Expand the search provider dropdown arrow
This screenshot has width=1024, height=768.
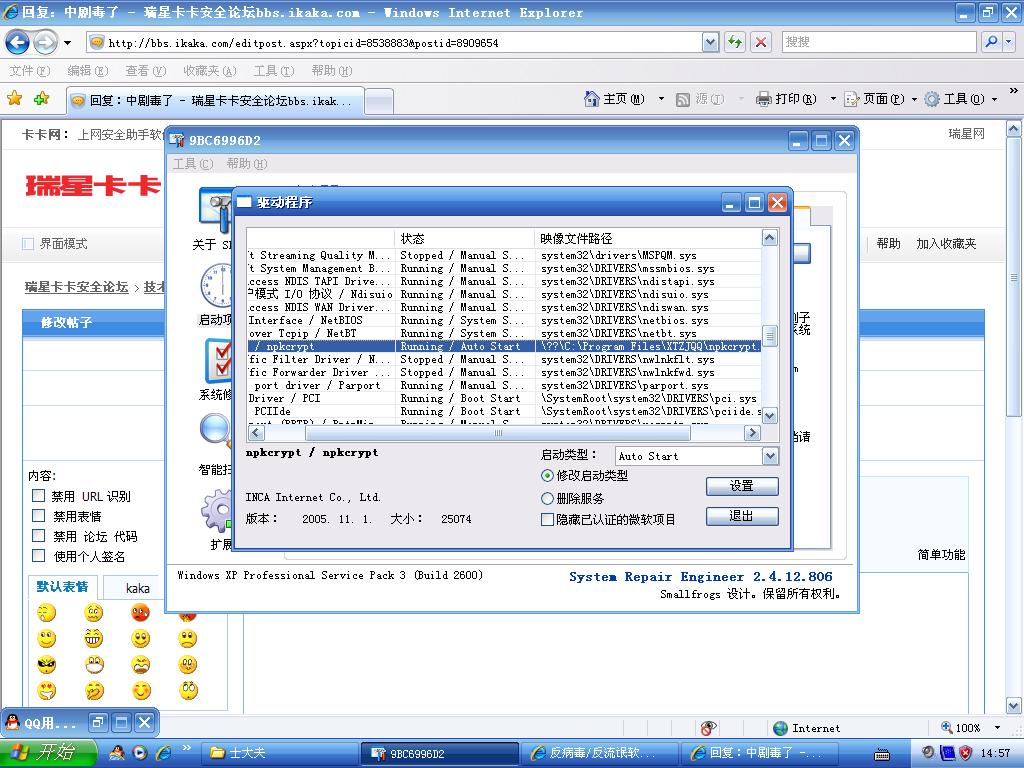(1009, 42)
